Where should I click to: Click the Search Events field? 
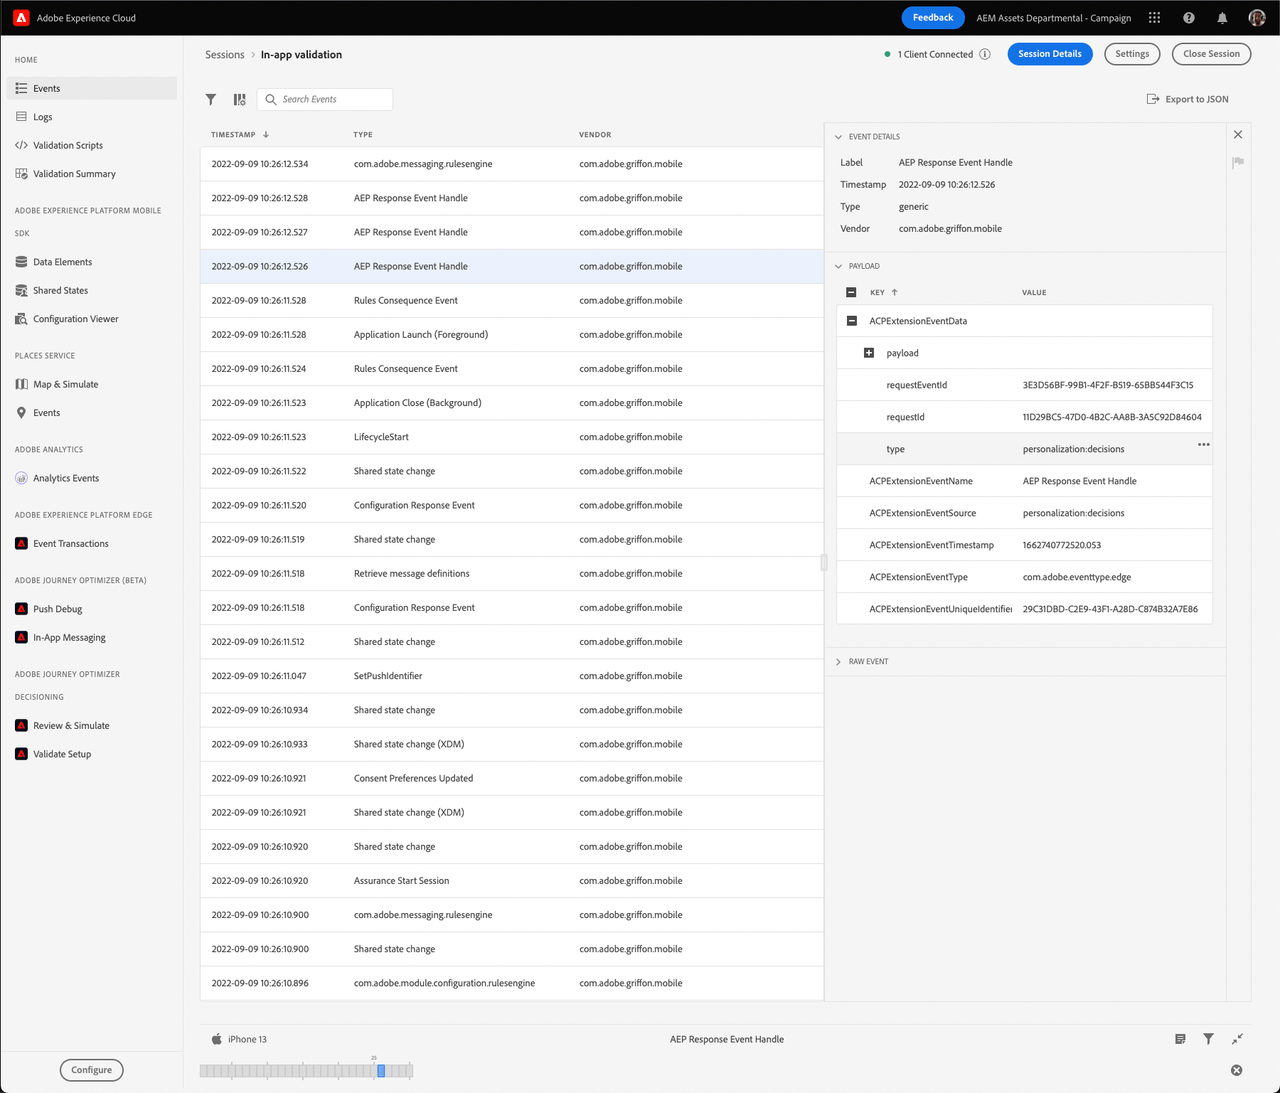[325, 99]
